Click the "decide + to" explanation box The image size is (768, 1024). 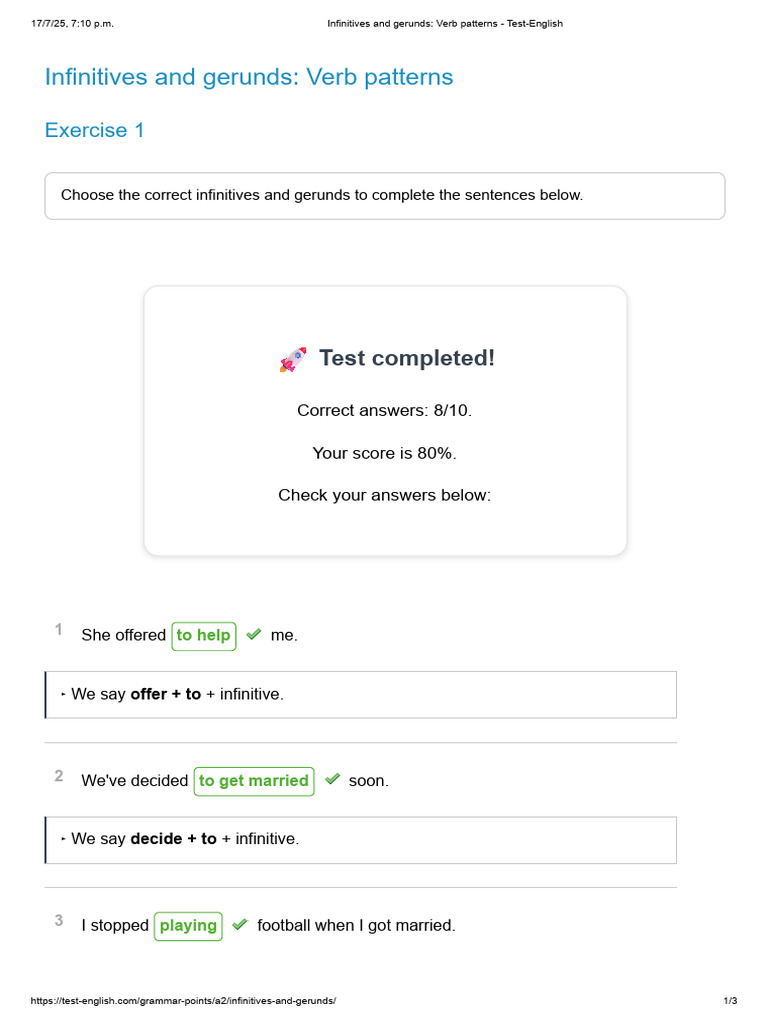point(360,839)
